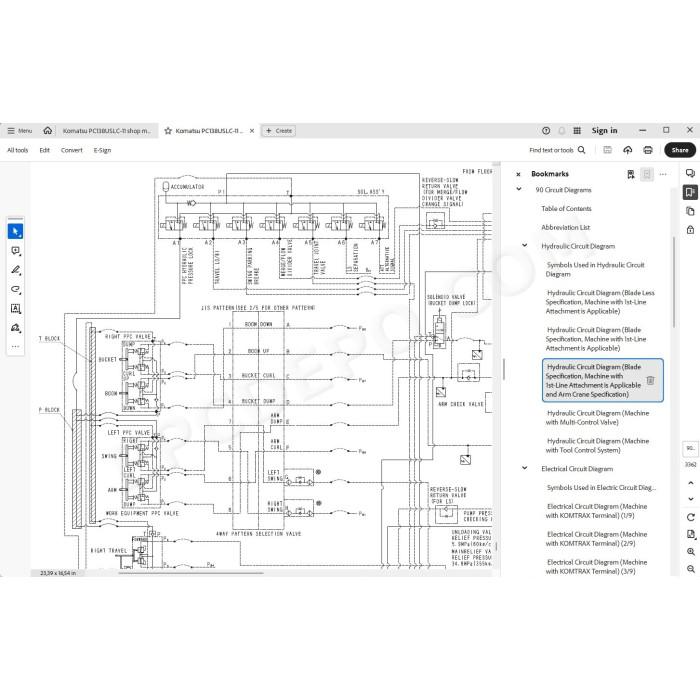This screenshot has width=700, height=700.
Task: Delete the selected Arm Crane Specification bookmark
Action: point(650,380)
